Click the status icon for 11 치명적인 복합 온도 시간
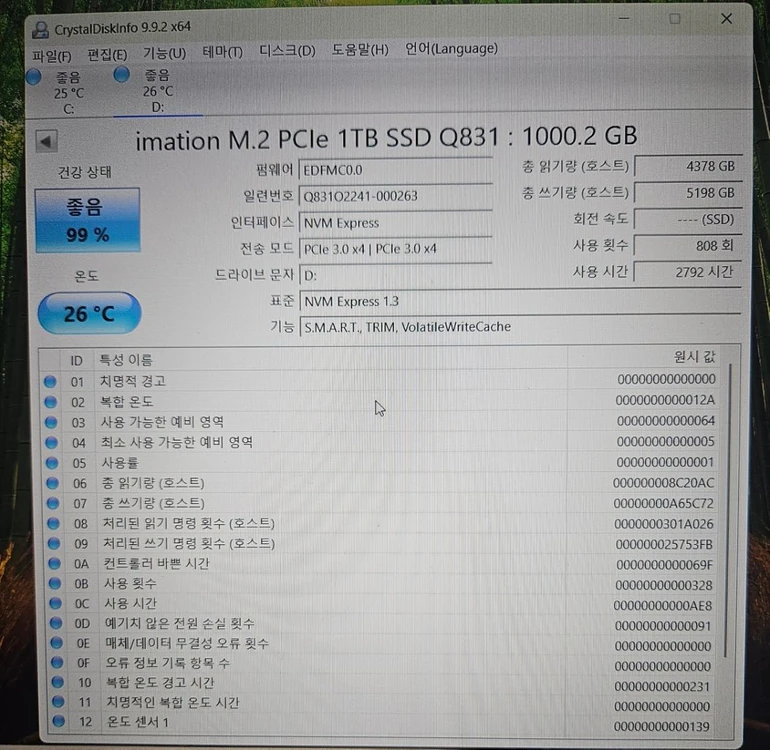The height and width of the screenshot is (750, 770). coord(58,702)
